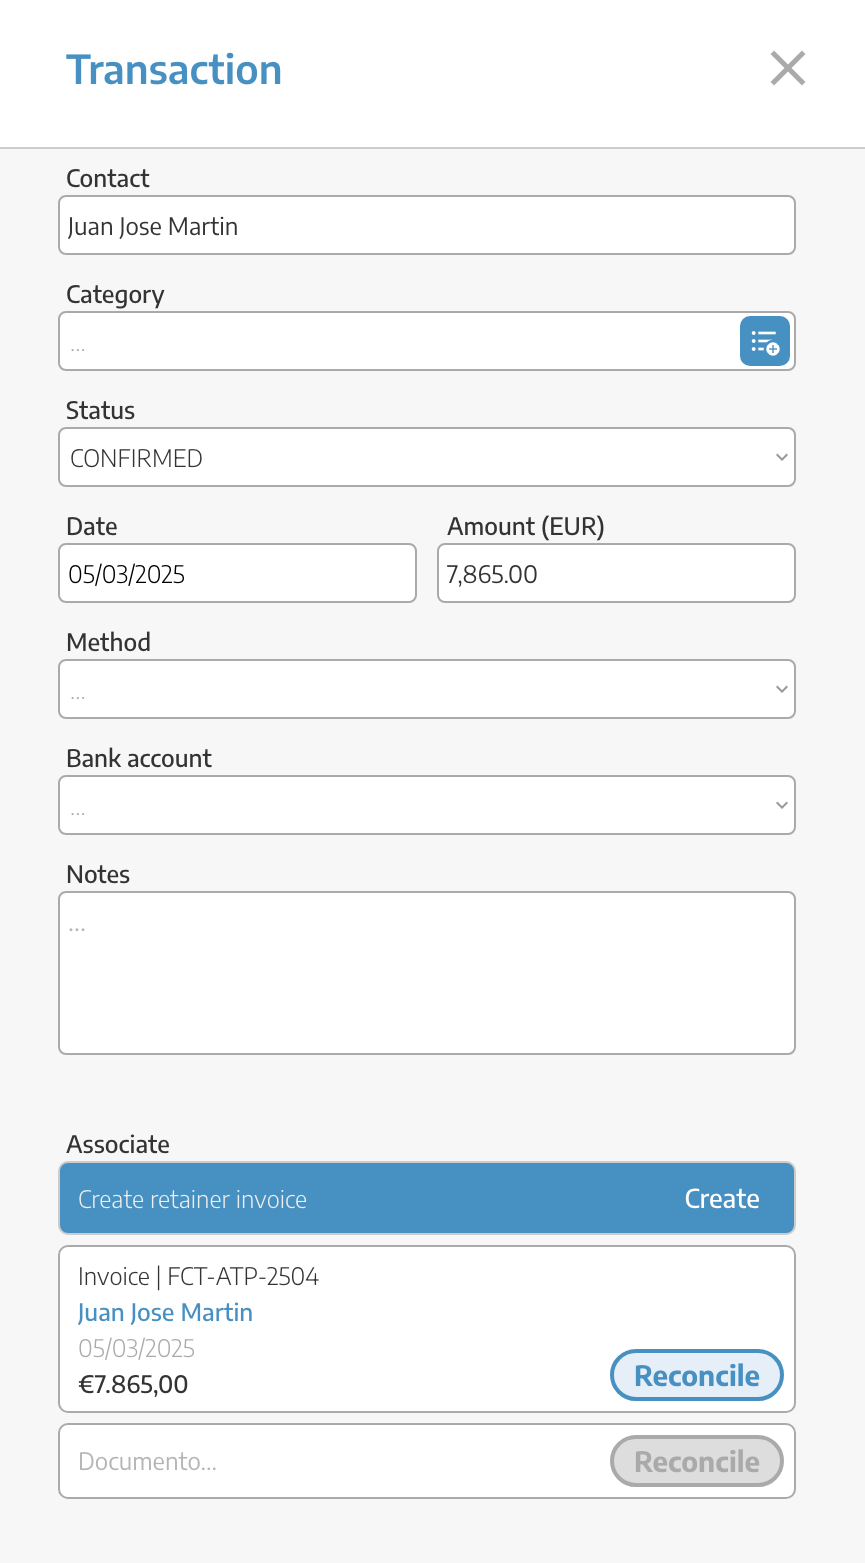865x1563 pixels.
Task: Open the Method dropdown chevron
Action: click(782, 689)
